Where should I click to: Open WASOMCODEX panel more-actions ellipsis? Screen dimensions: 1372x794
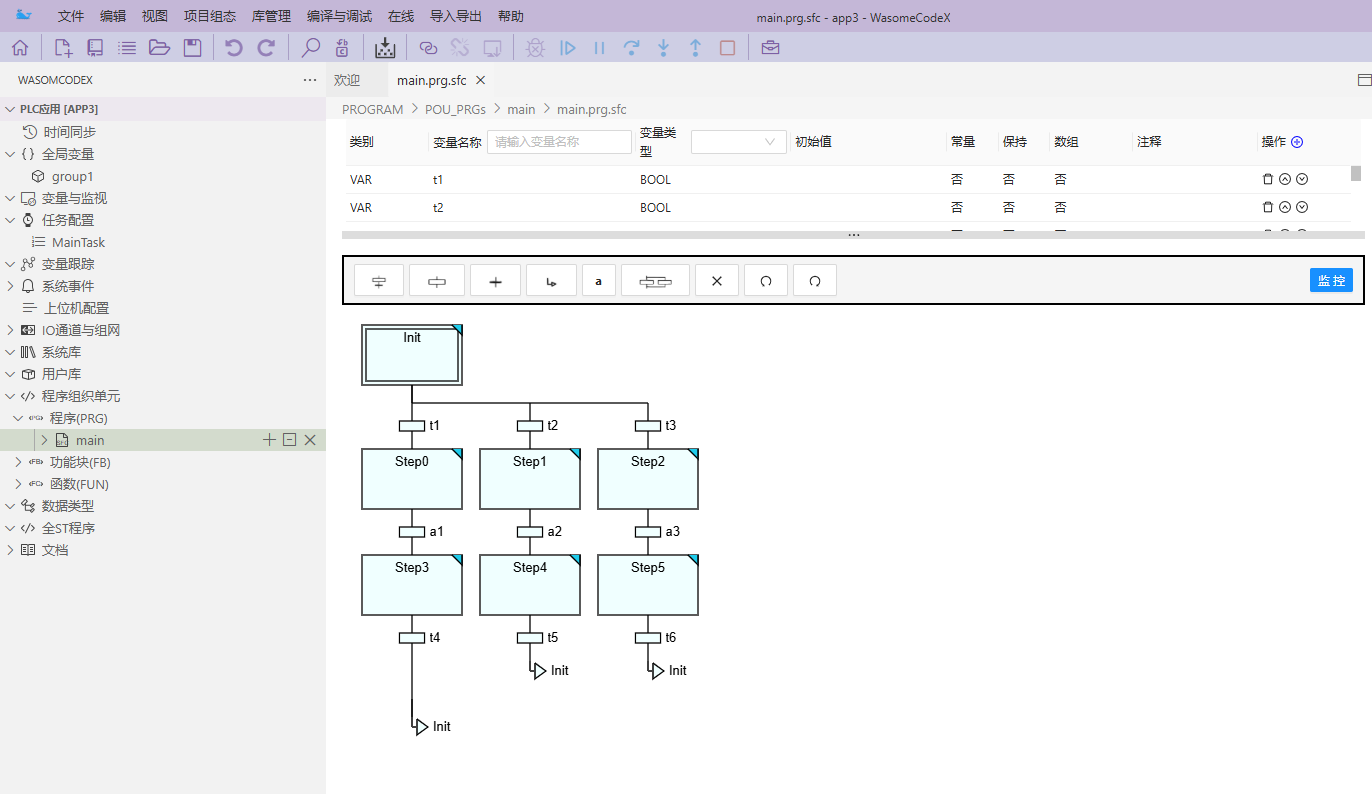tap(310, 80)
